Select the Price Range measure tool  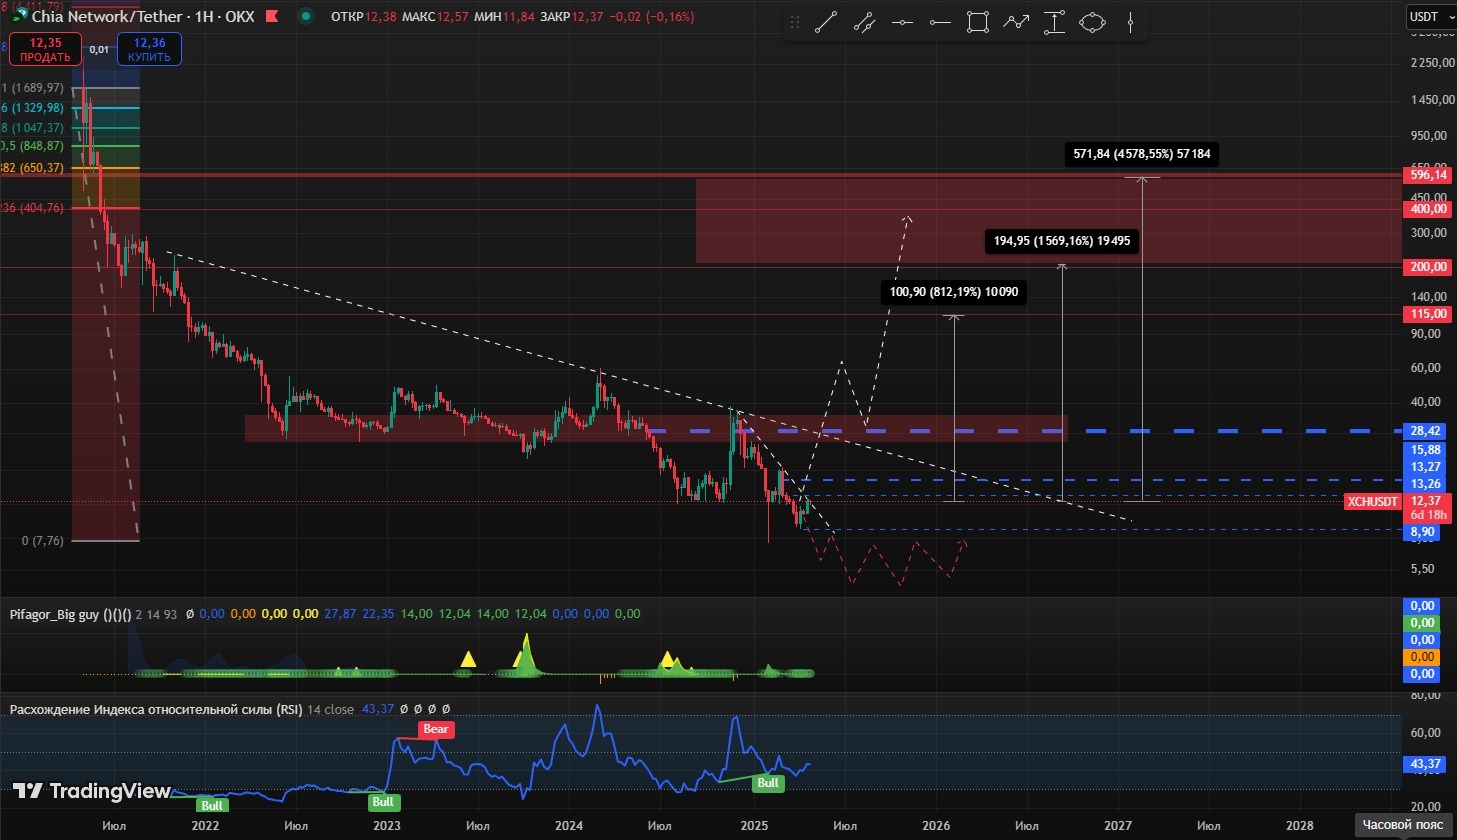pos(1054,22)
